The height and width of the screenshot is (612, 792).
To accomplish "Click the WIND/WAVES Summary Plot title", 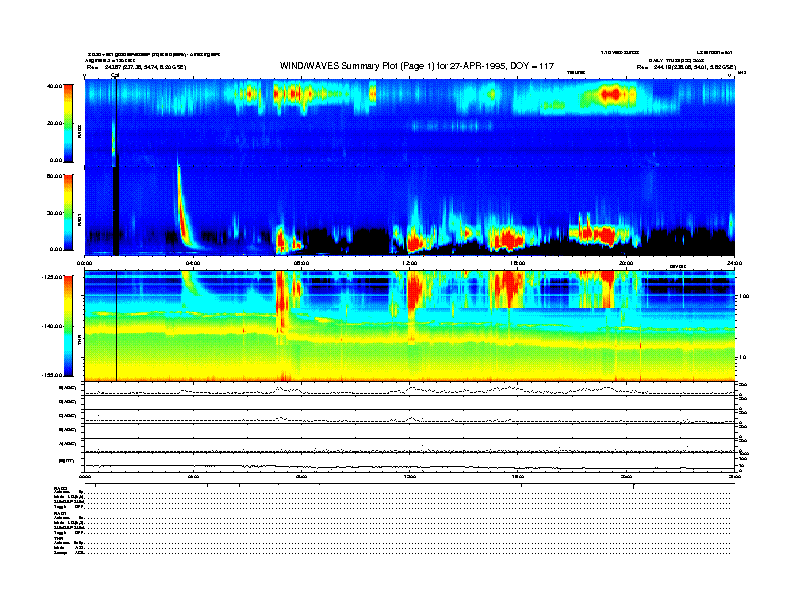I will 417,66.
